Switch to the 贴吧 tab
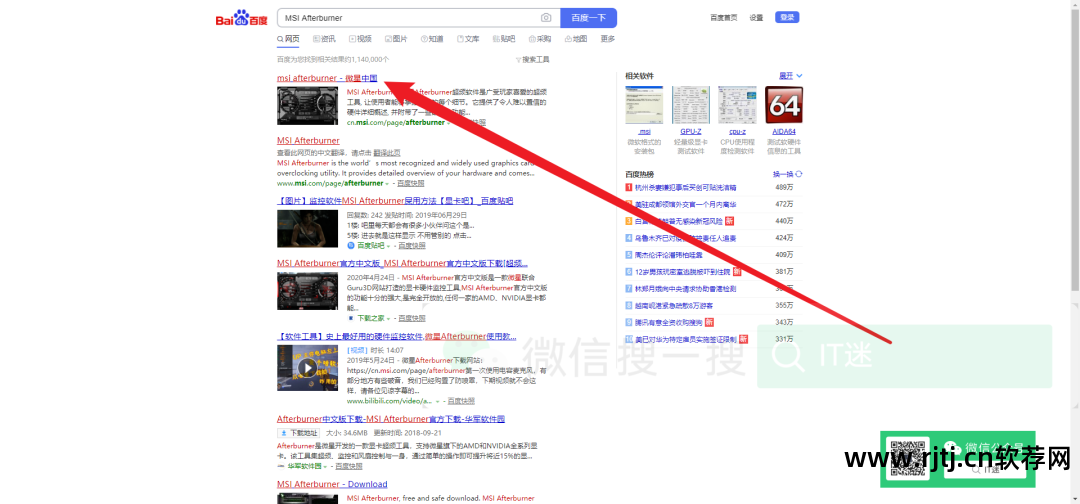The image size is (1080, 504). 503,39
